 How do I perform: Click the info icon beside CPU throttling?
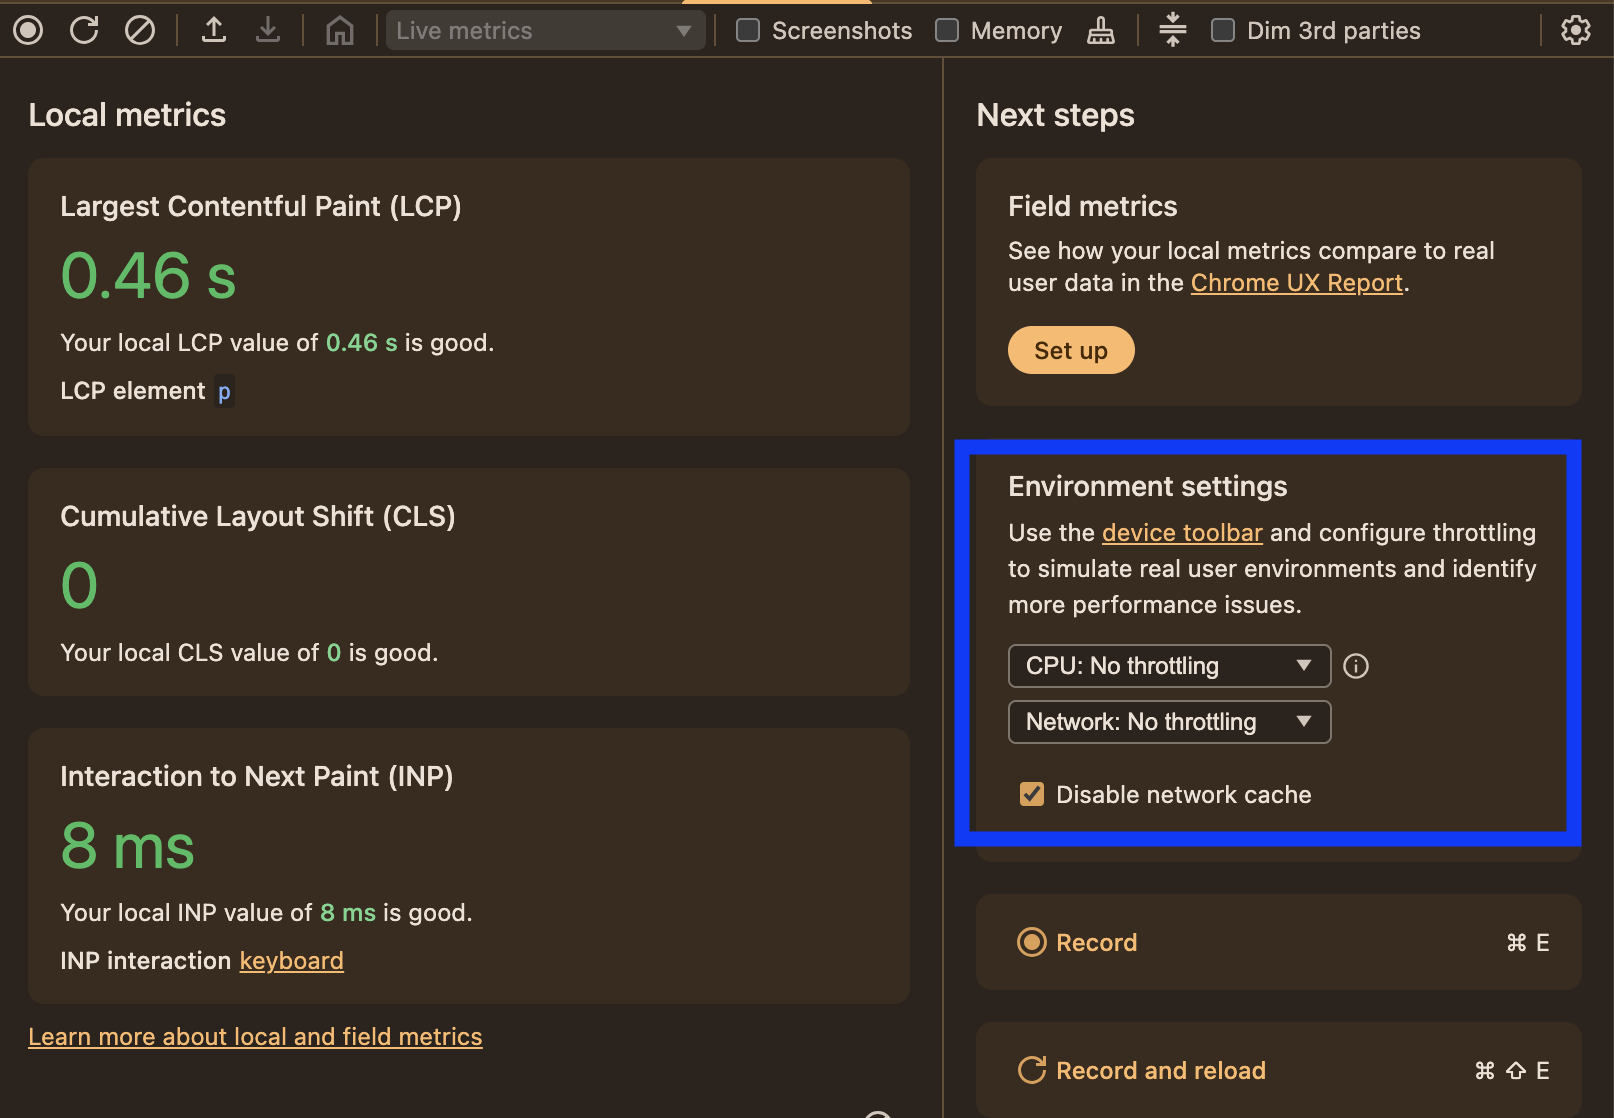(1355, 666)
